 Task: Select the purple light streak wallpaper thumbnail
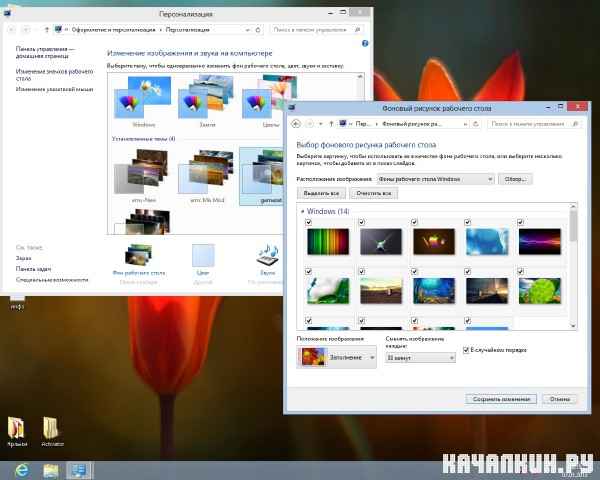[540, 242]
